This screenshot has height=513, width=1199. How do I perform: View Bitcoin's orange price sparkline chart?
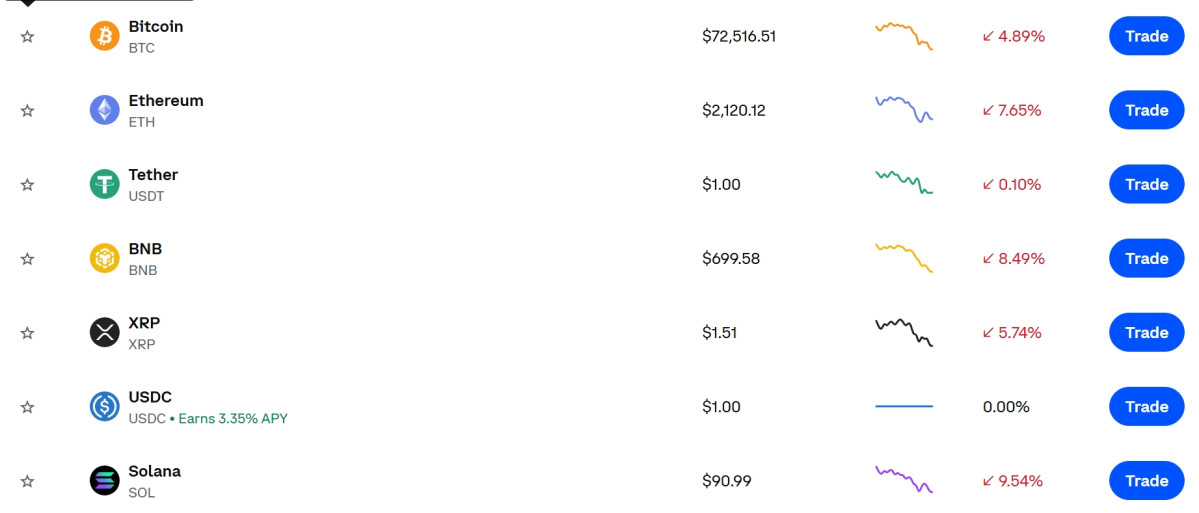point(903,35)
